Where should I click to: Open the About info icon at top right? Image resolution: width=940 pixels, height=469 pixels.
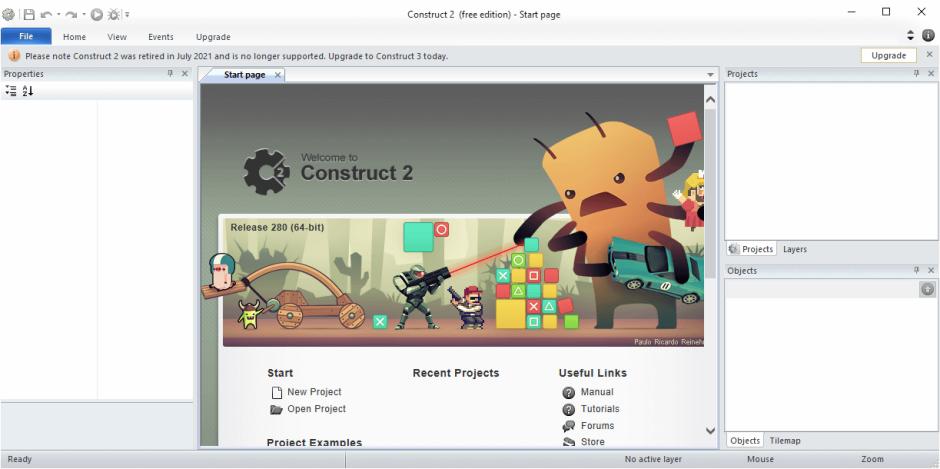(928, 36)
